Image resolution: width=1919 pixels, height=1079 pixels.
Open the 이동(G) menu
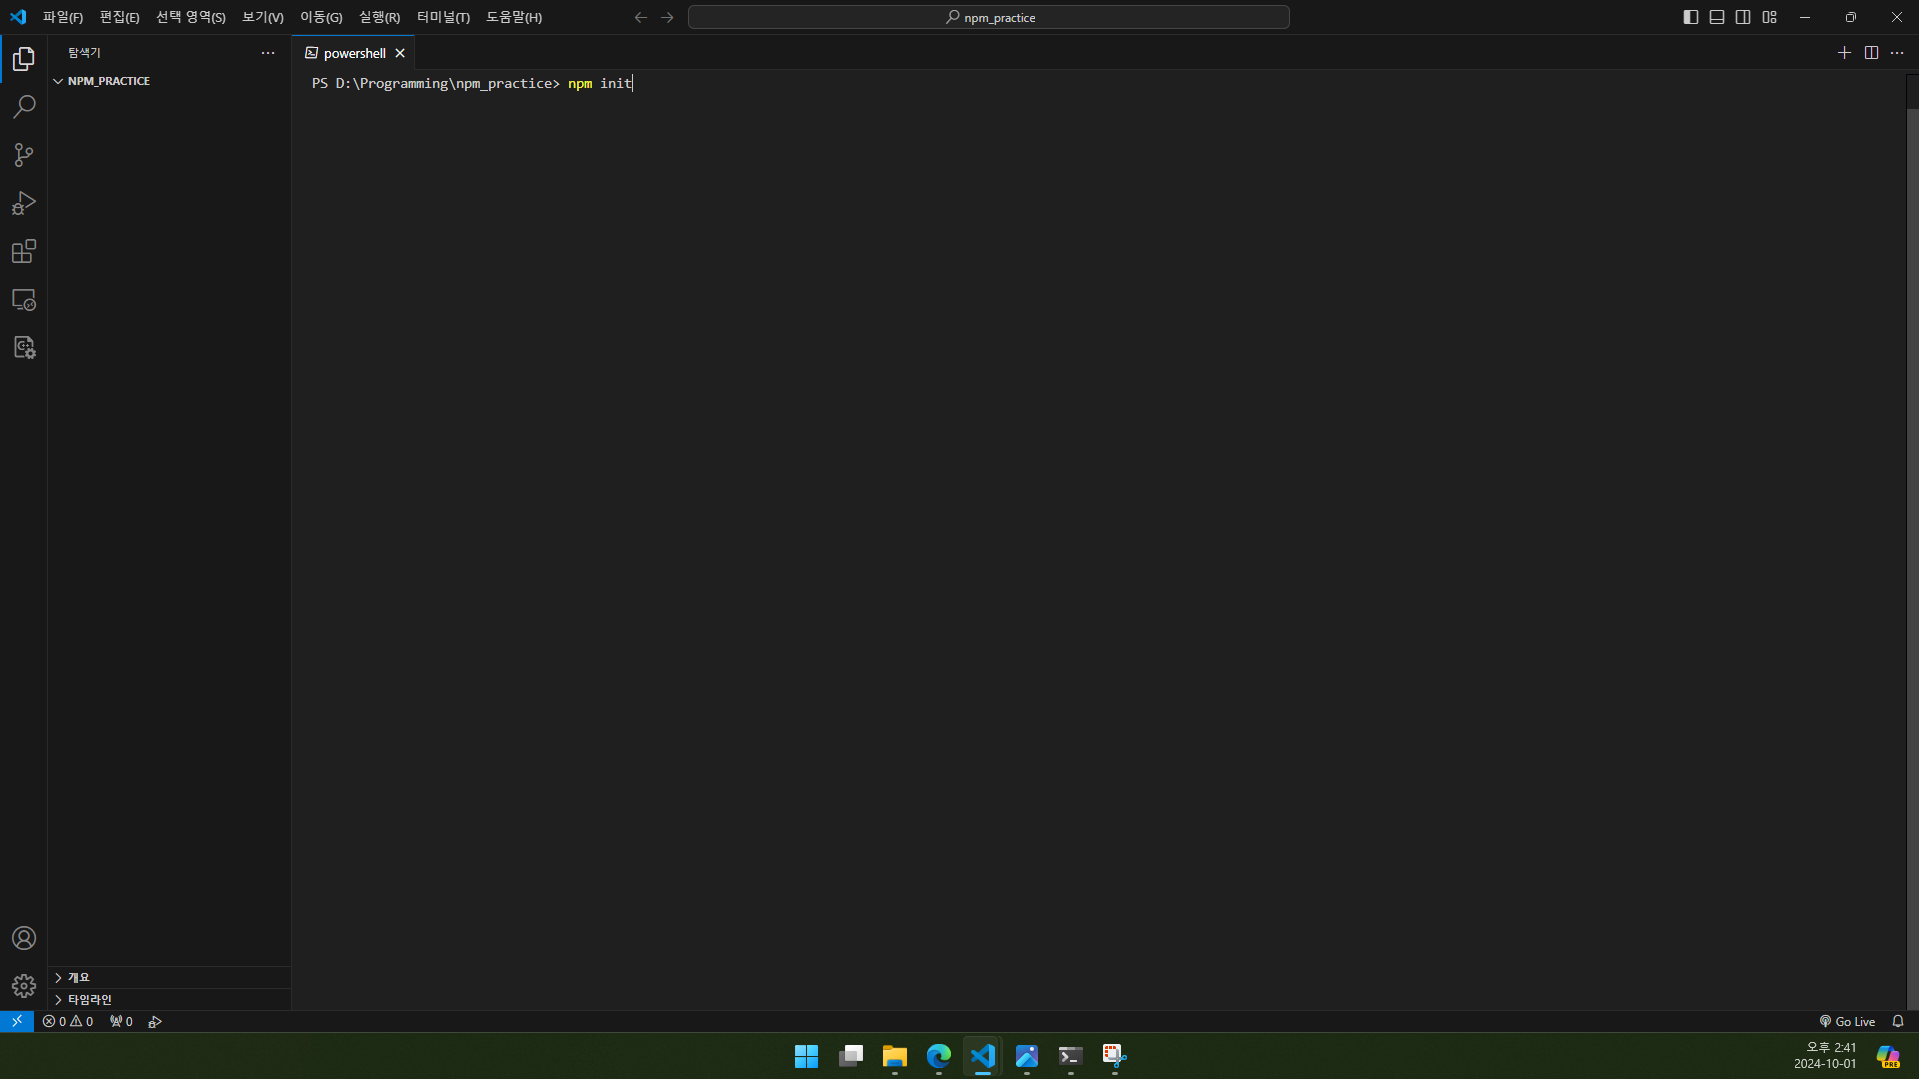point(321,17)
